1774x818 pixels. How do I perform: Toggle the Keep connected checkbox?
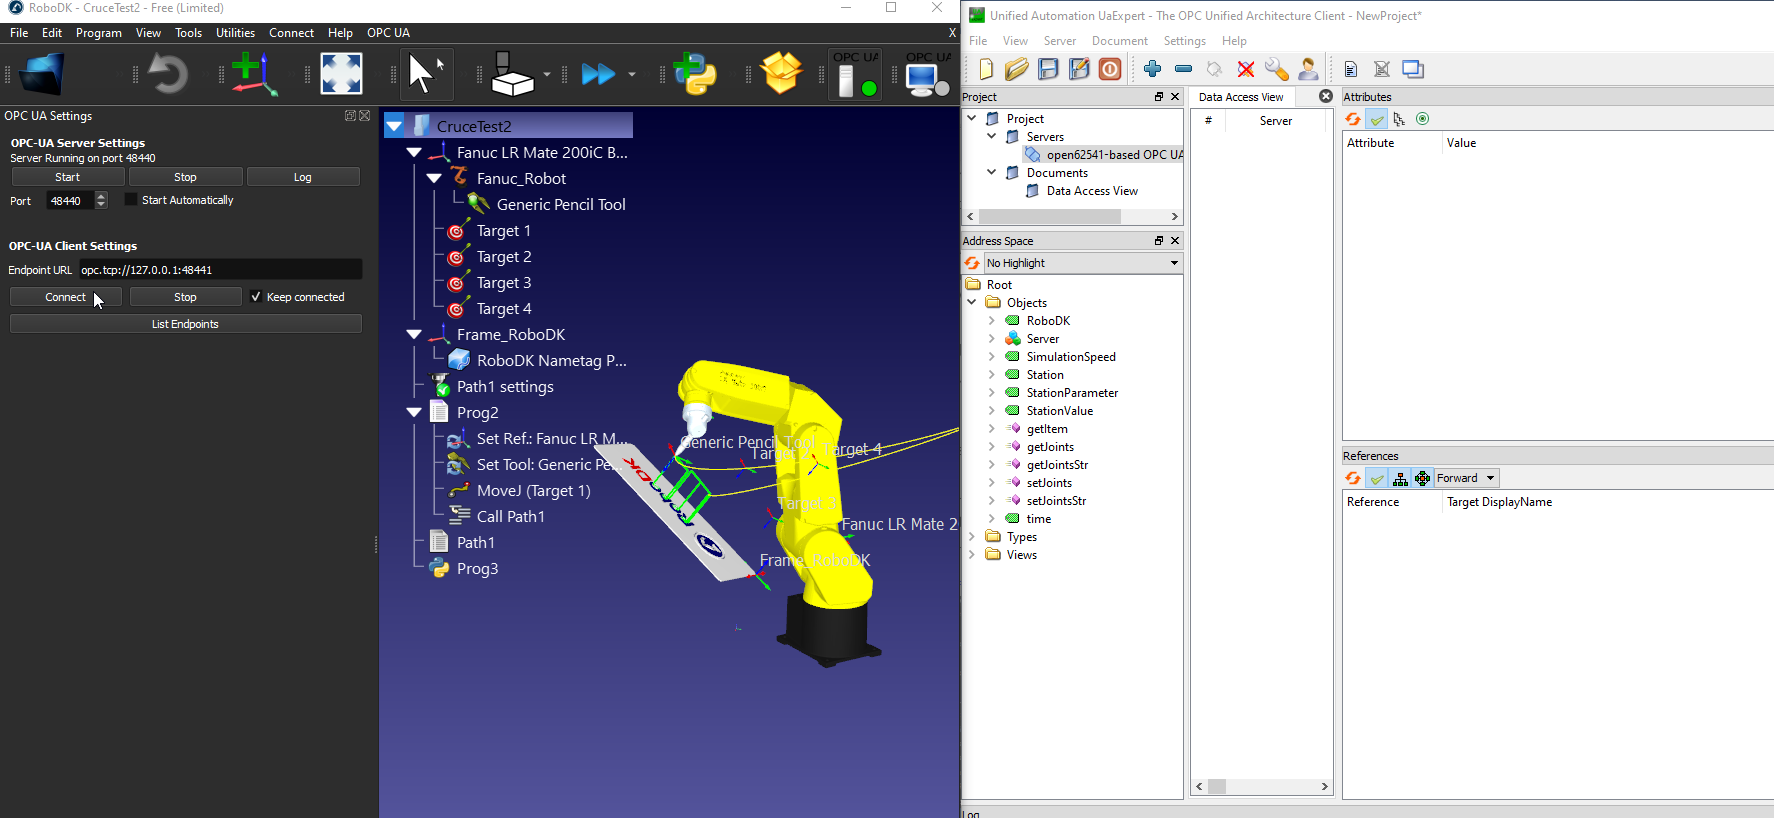256,297
